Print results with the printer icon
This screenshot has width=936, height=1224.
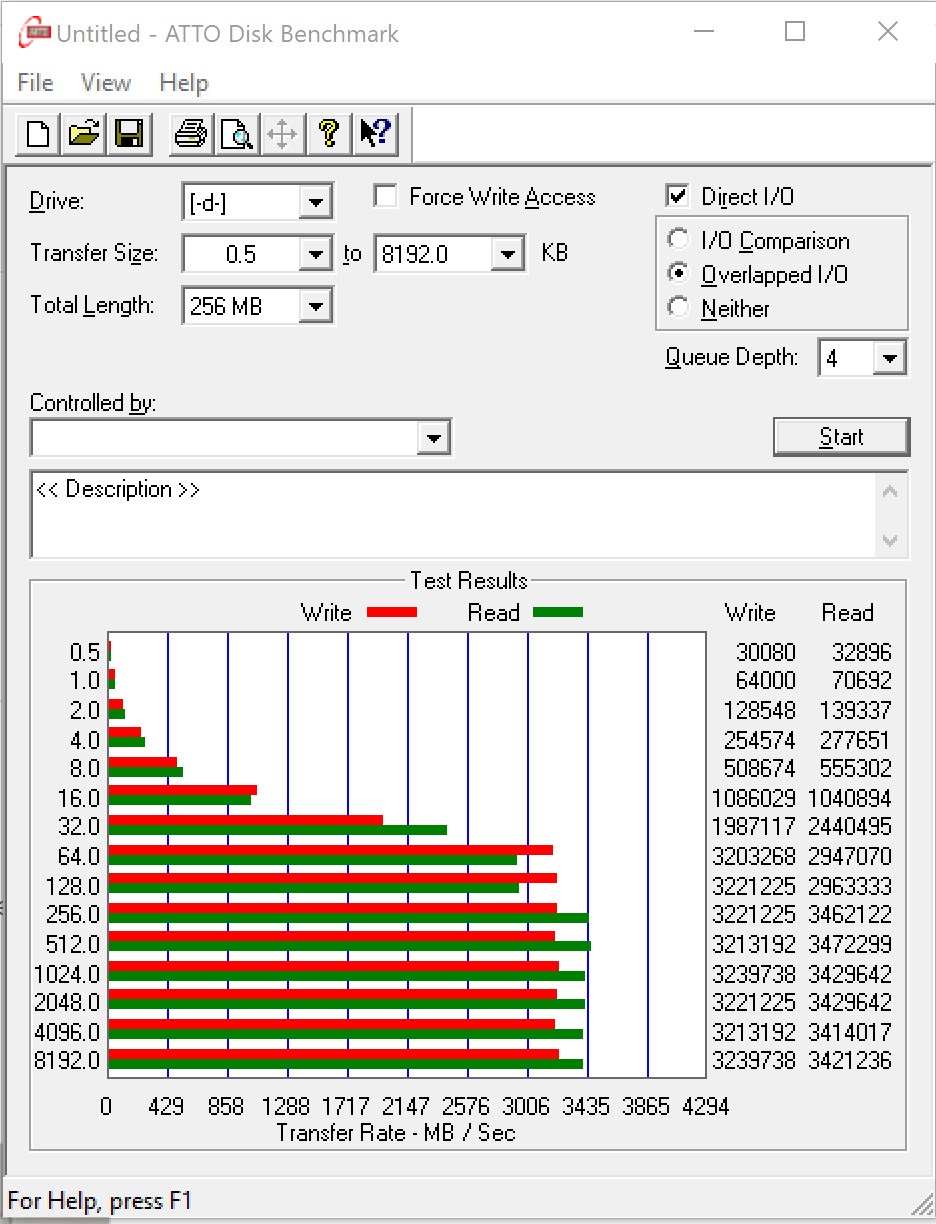[190, 133]
